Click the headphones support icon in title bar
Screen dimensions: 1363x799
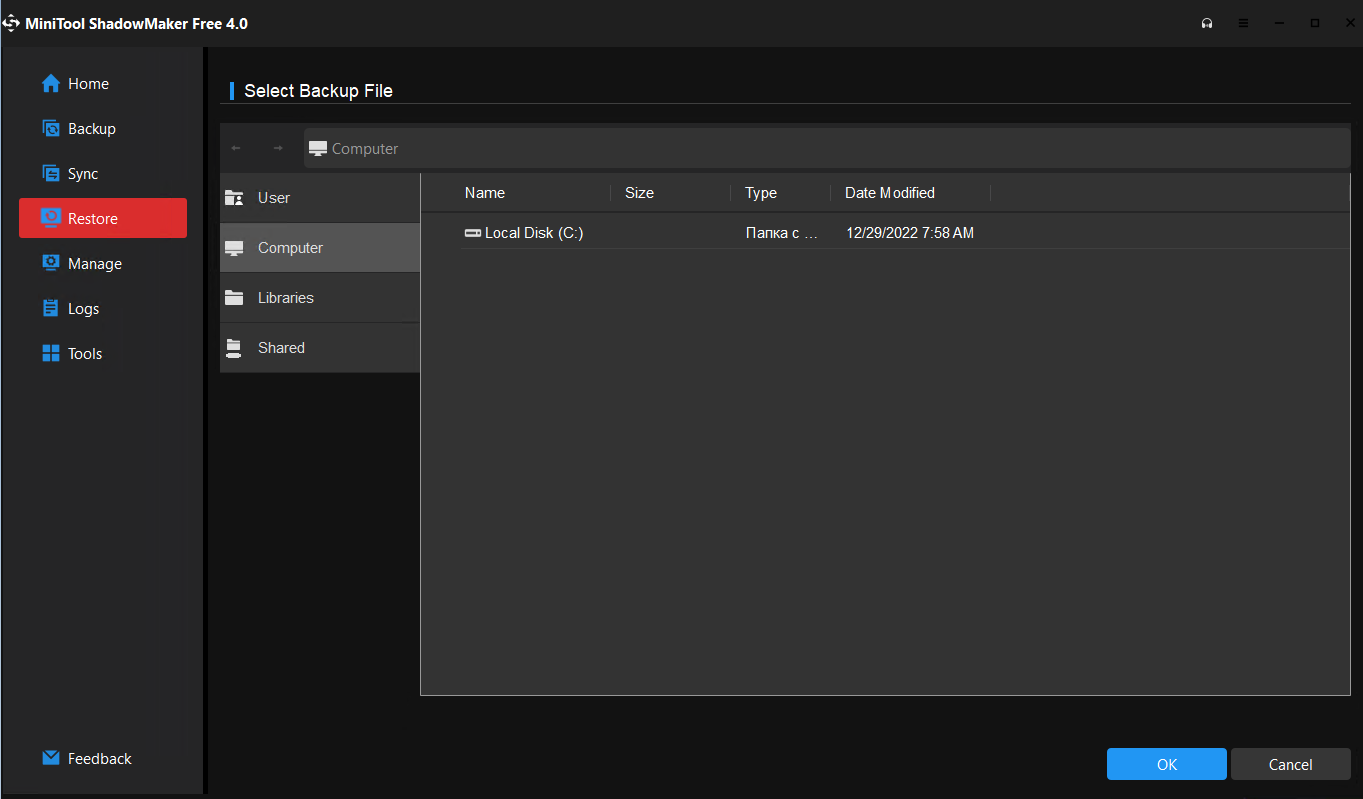tap(1207, 23)
